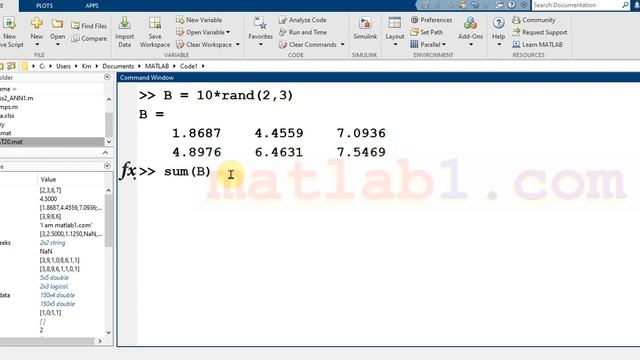Click the Help question mark icon

click(498, 23)
